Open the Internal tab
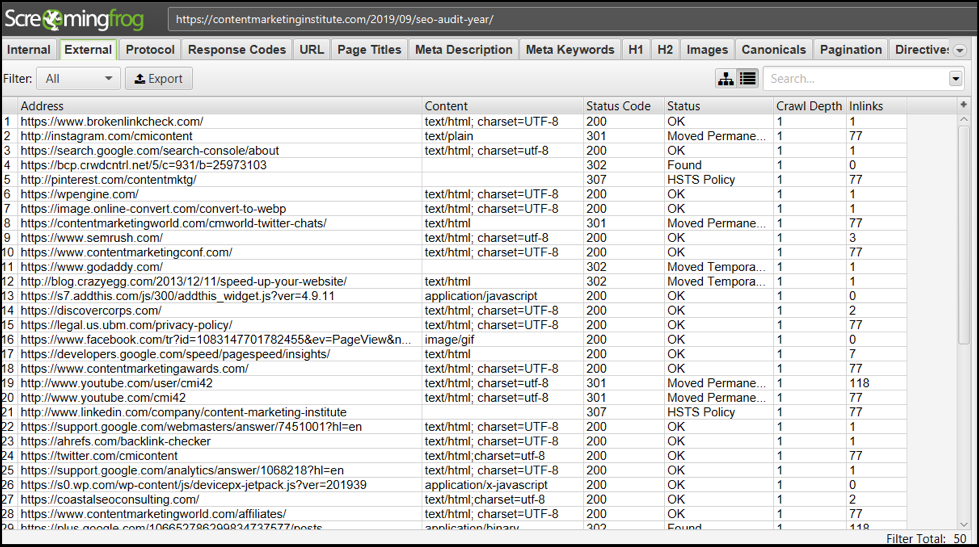The width and height of the screenshot is (979, 547). click(29, 49)
